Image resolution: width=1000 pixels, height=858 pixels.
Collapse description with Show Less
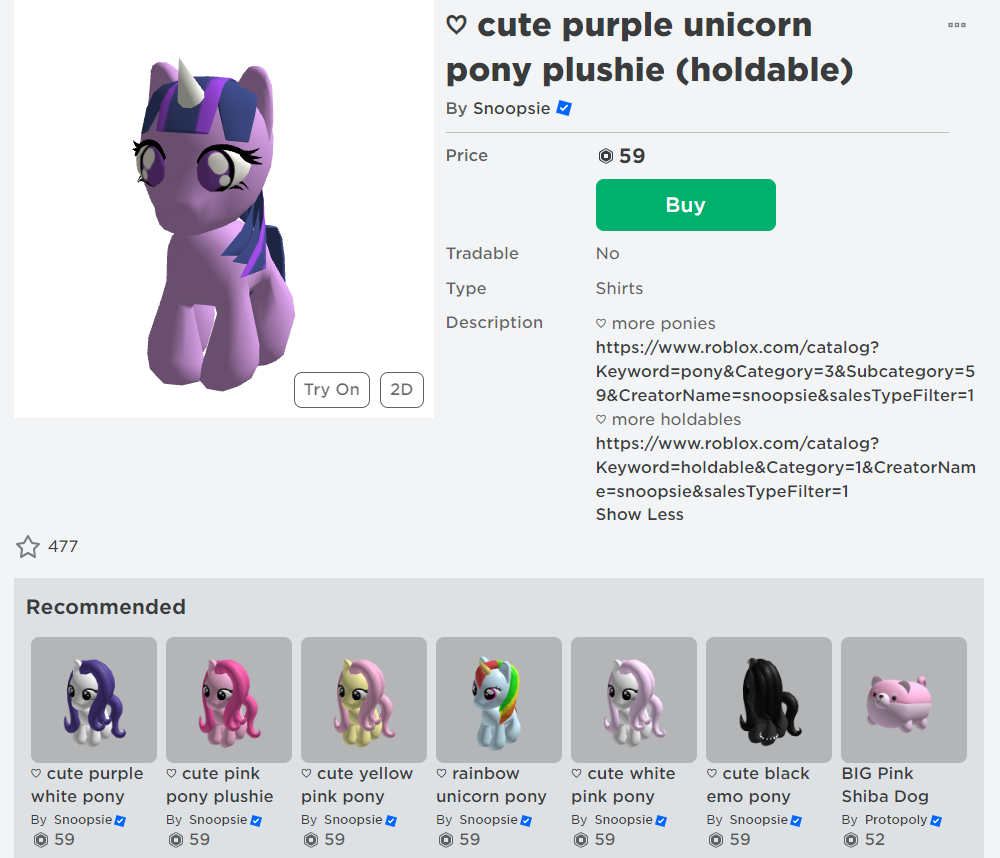coord(639,515)
